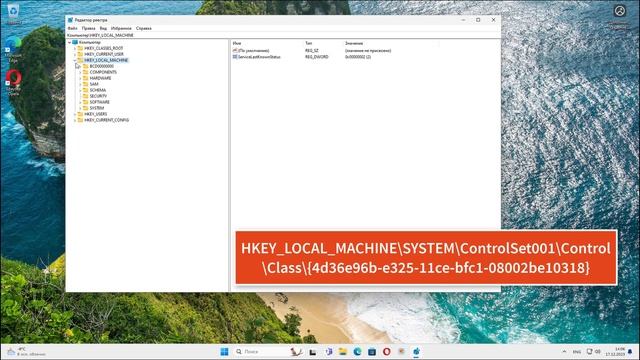Click the BCD00000000 folder icon
The height and width of the screenshot is (360, 640).
pyautogui.click(x=85, y=66)
